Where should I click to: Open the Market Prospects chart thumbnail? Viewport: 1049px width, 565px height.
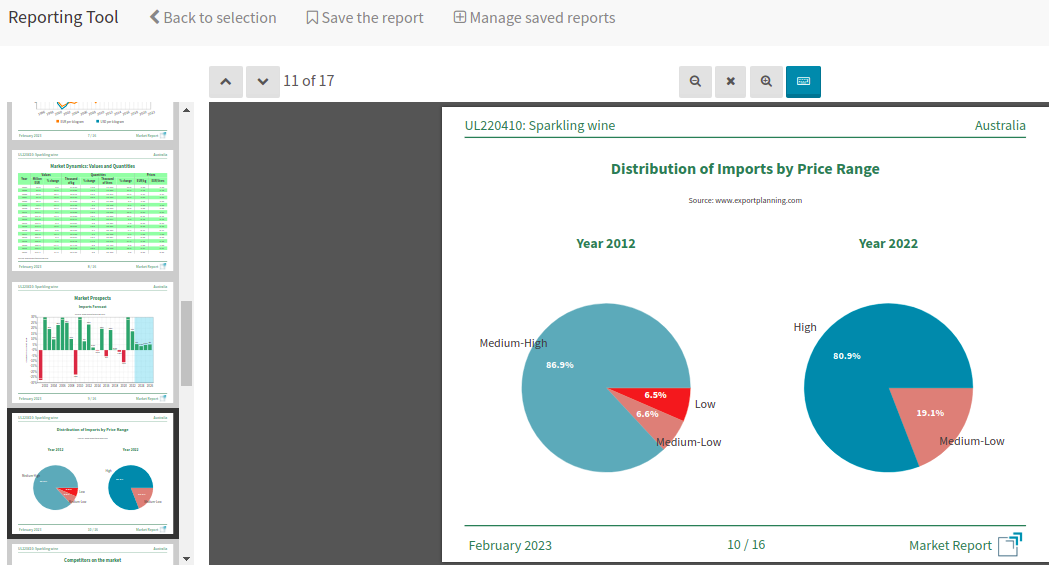[92, 342]
